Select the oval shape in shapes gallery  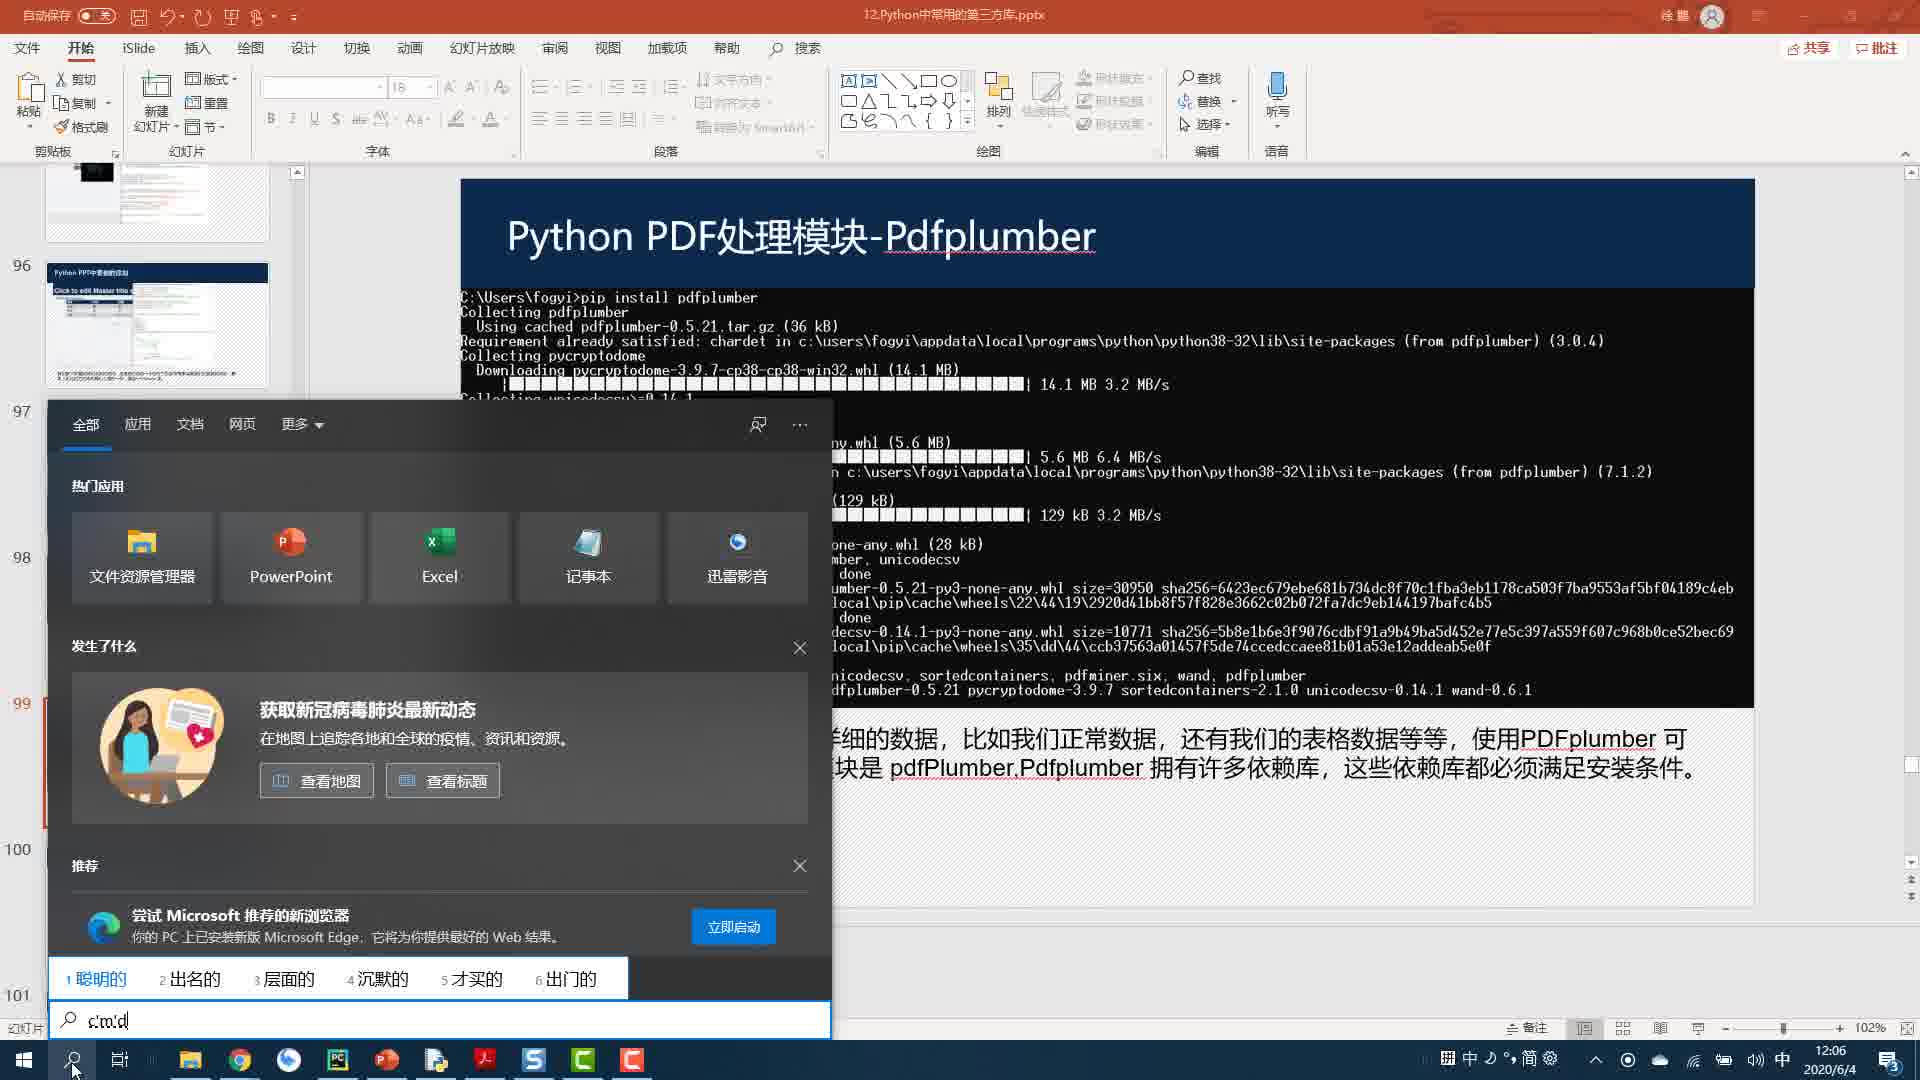coord(949,81)
